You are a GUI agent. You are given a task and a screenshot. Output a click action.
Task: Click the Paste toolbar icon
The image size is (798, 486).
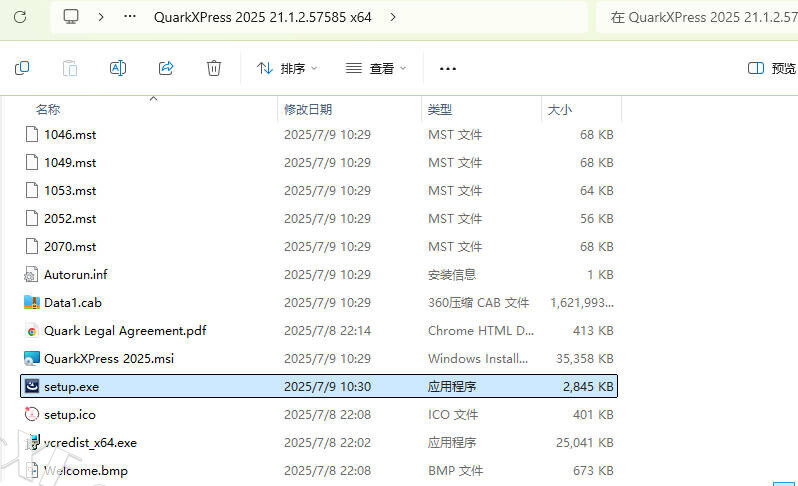tap(70, 68)
